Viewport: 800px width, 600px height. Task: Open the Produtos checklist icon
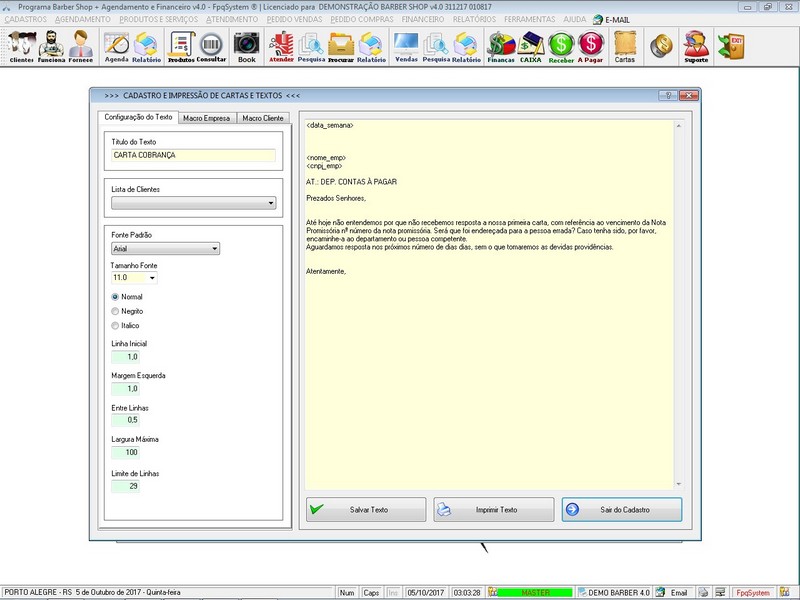[181, 47]
